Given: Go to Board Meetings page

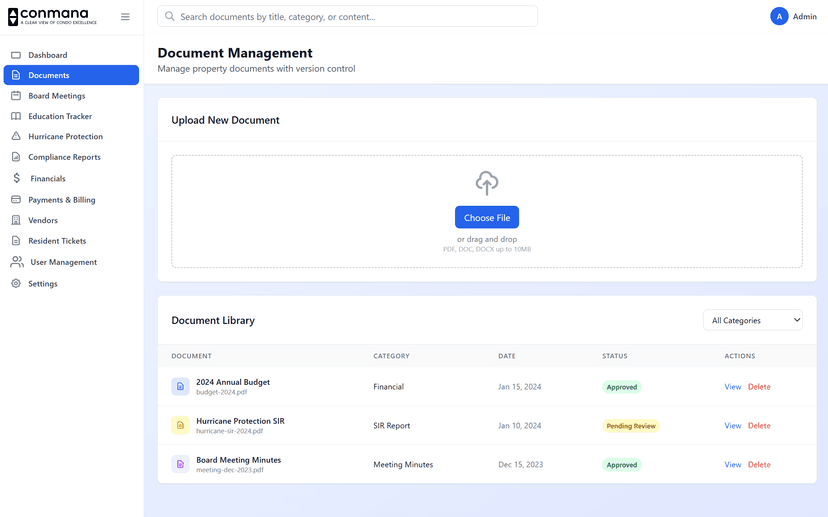Looking at the screenshot, I should click(56, 96).
